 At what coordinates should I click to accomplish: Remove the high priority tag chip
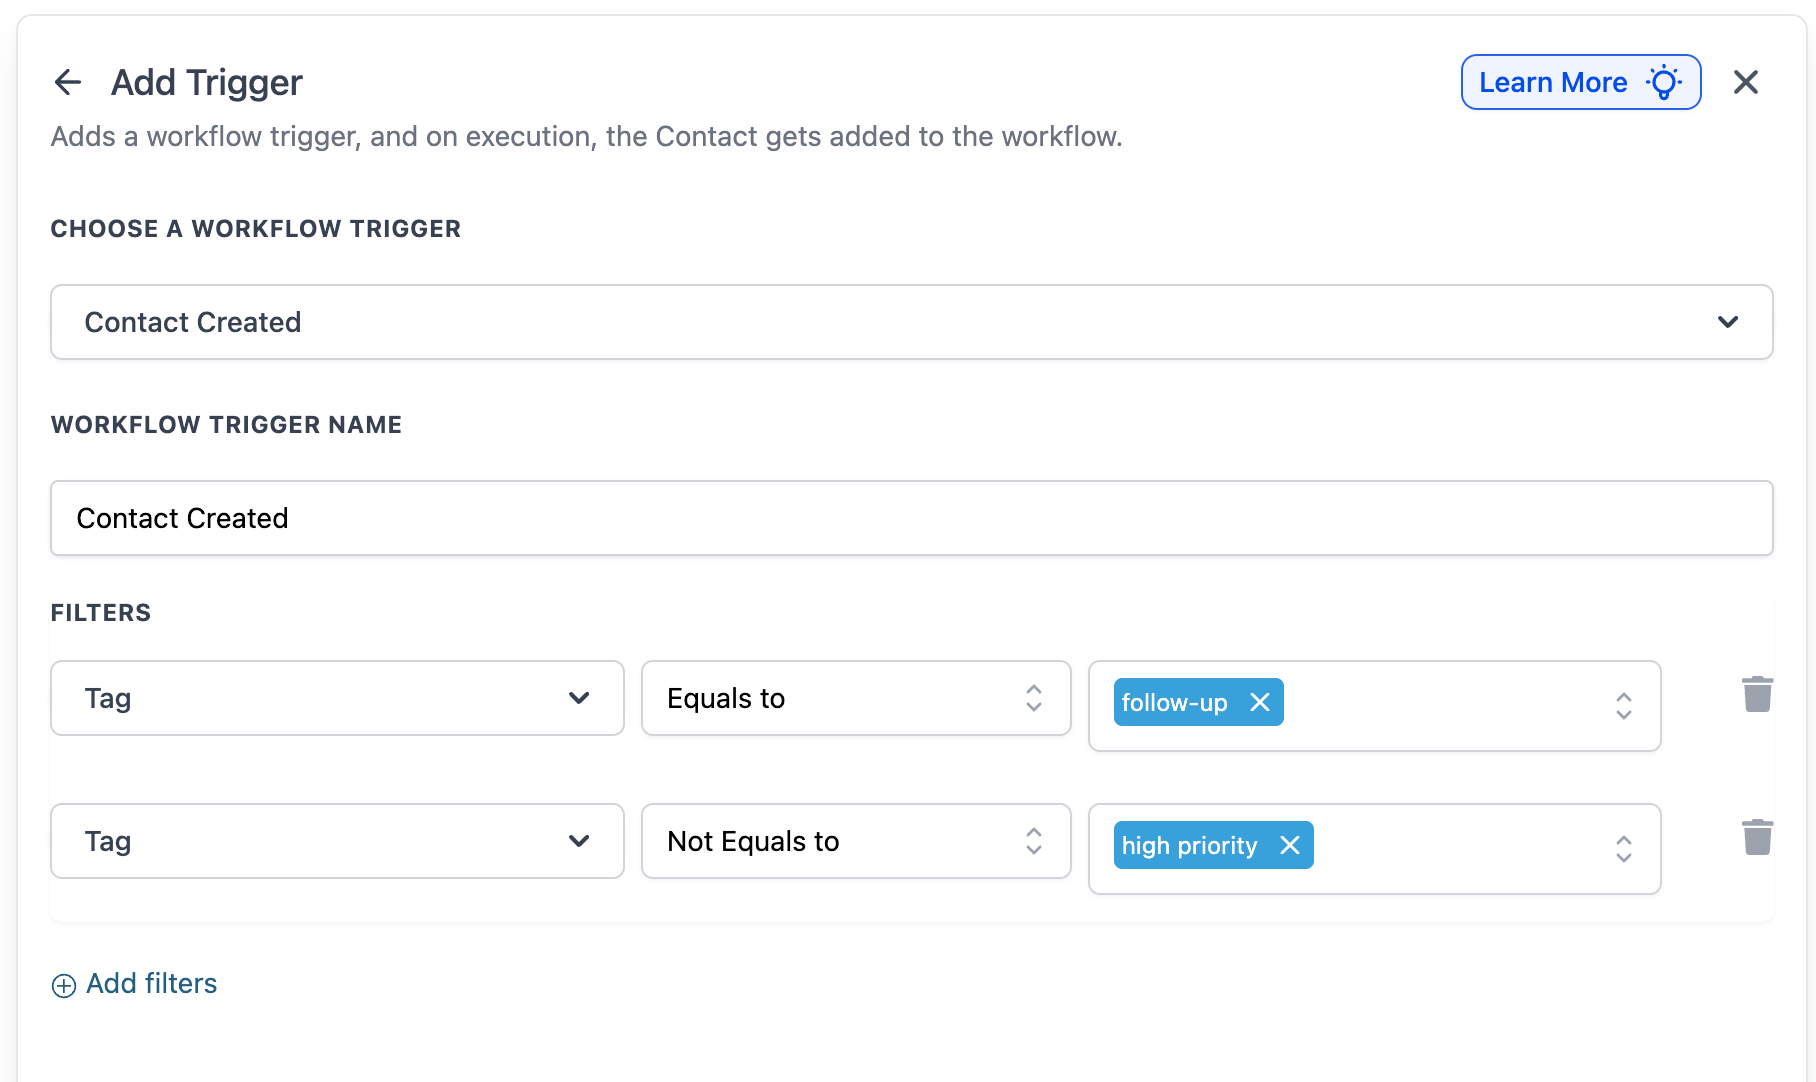[1290, 845]
